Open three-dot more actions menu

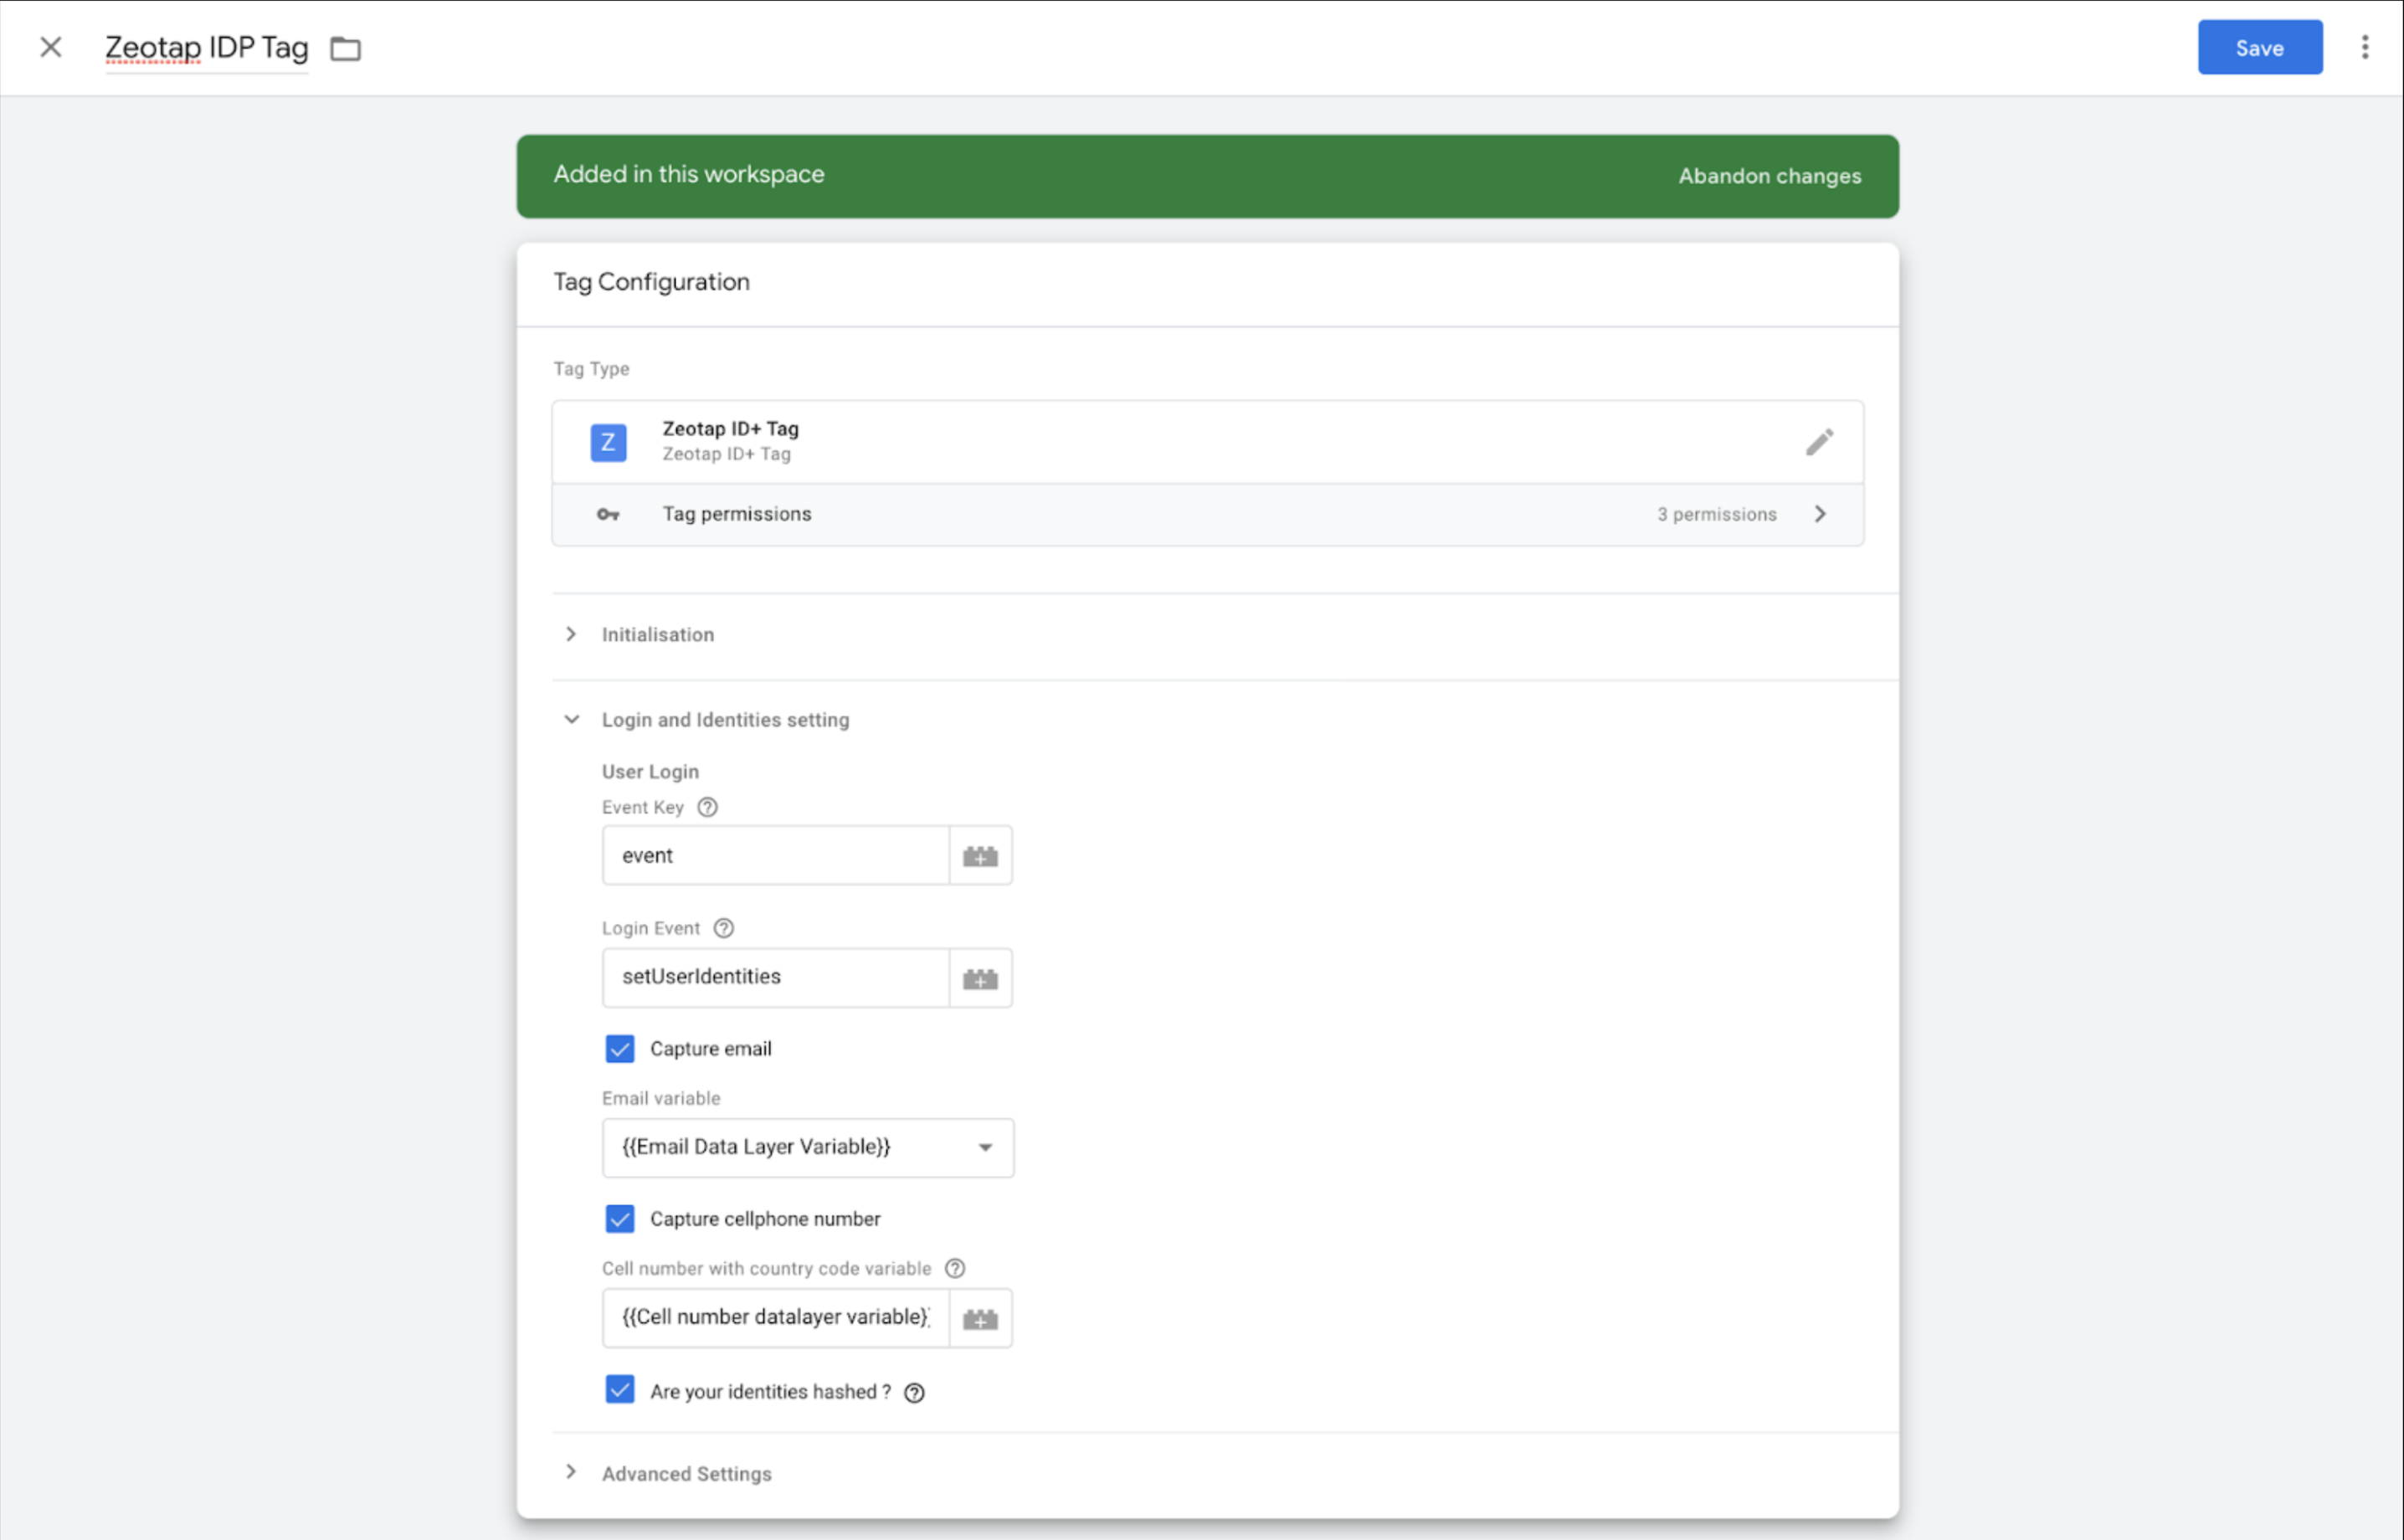2364,47
